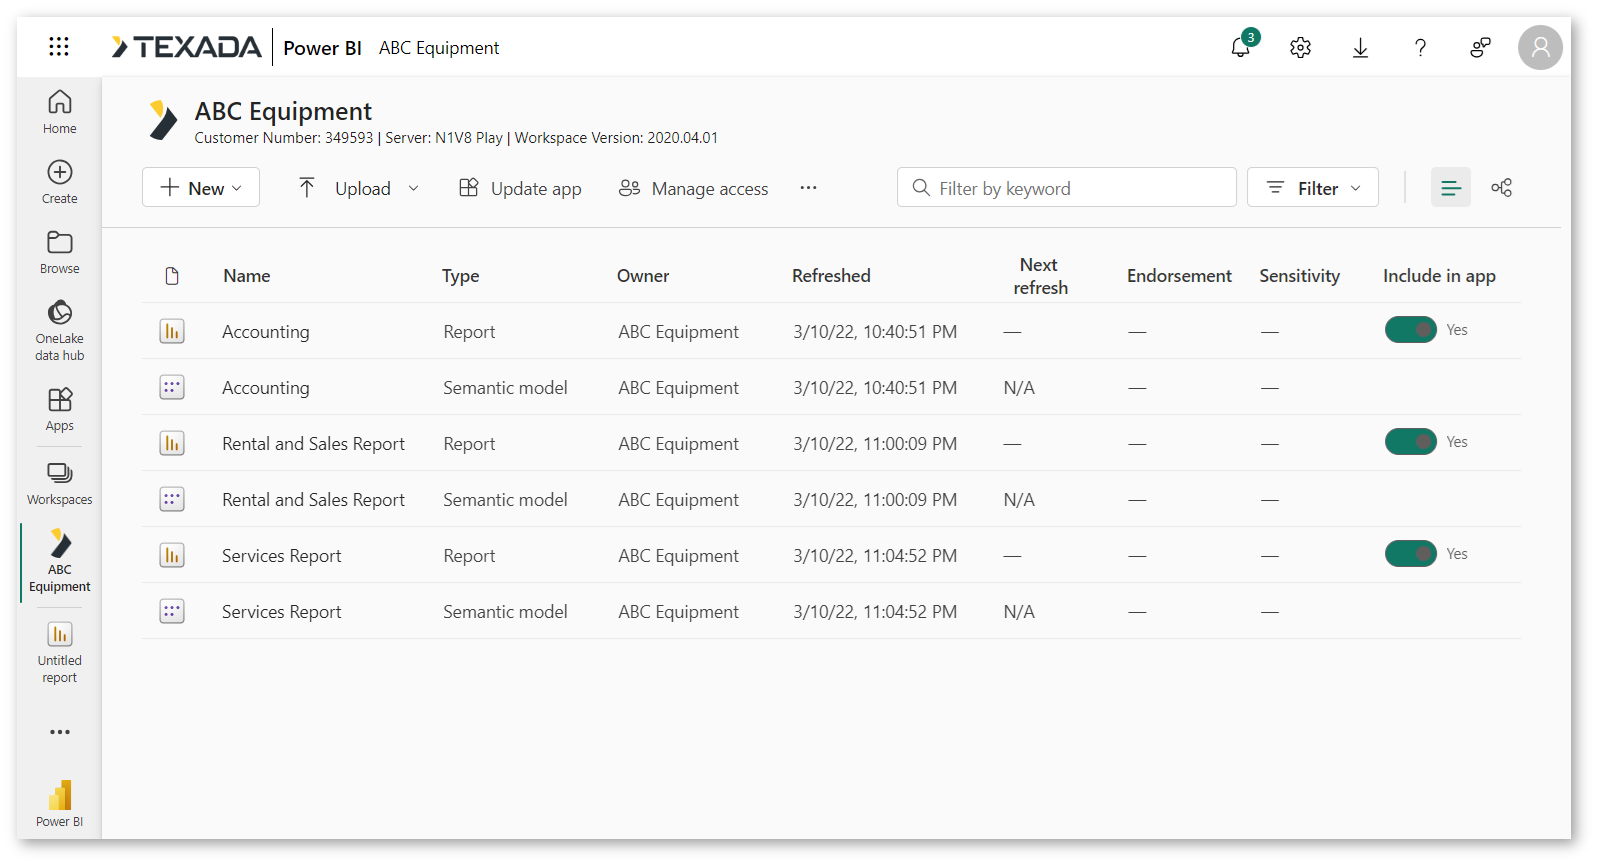Click Power BI logo at sidebar bottom
1597x865 pixels.
tap(60, 803)
